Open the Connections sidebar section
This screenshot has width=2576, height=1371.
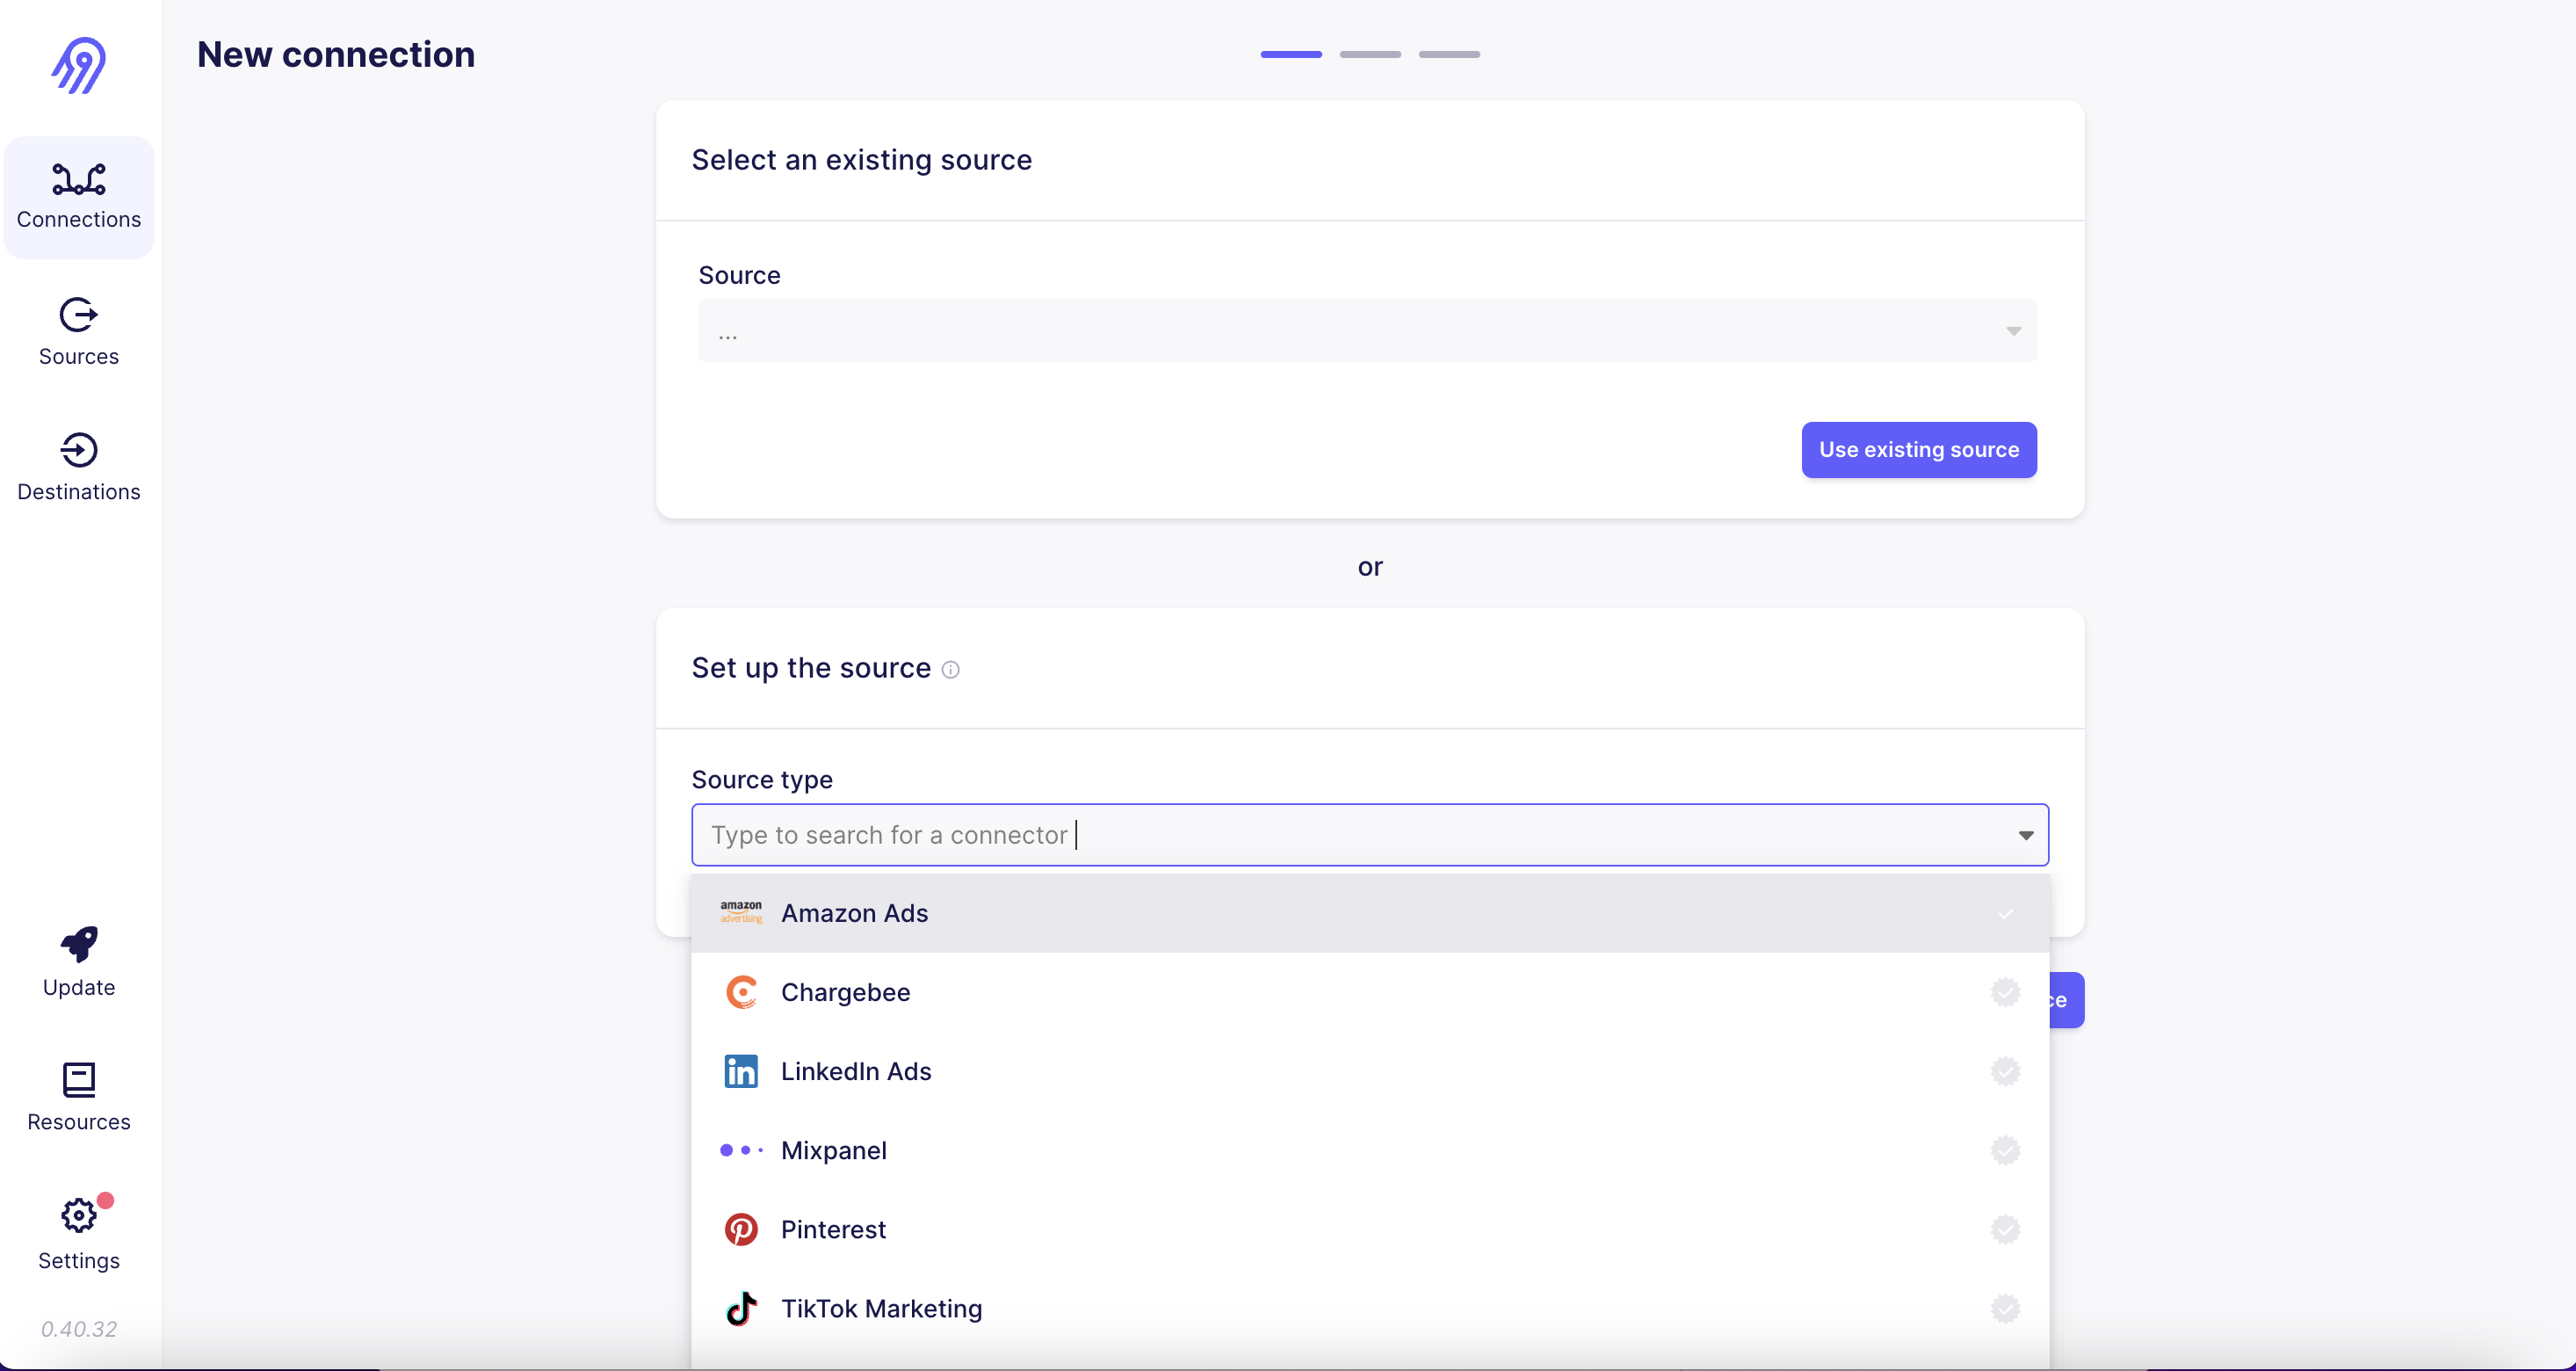pos(79,197)
